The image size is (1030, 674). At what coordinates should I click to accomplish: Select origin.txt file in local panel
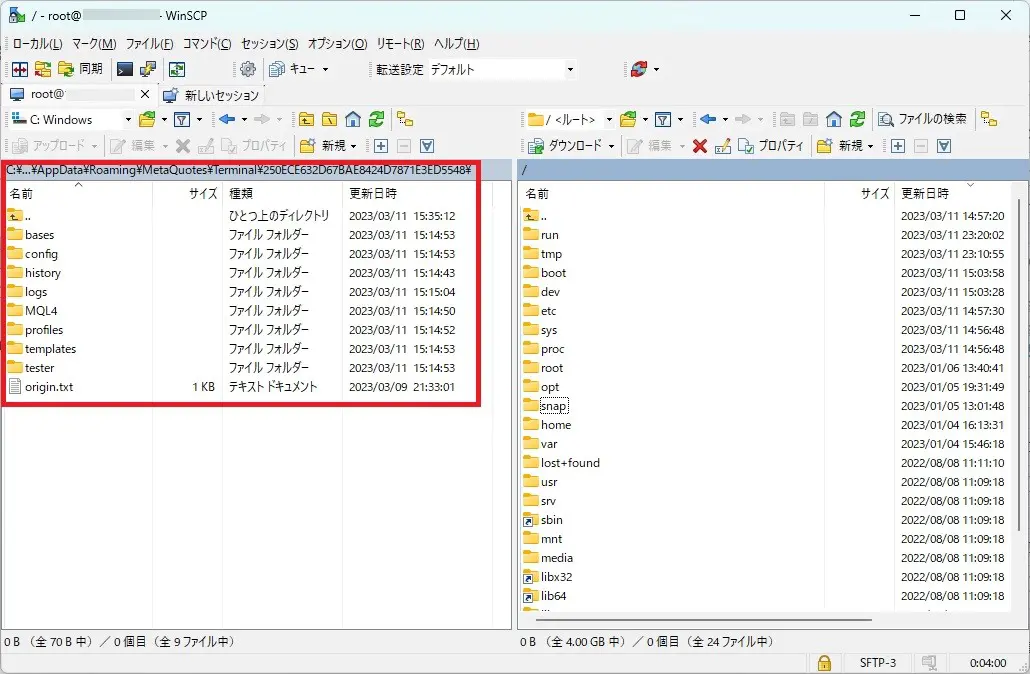49,387
